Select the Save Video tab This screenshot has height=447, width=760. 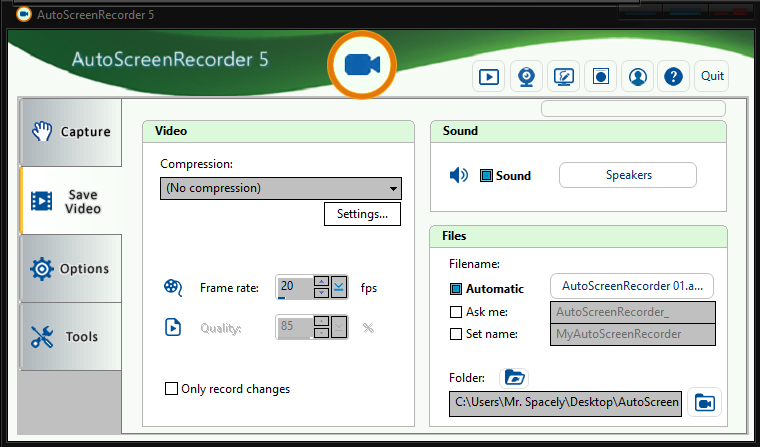[x=71, y=201]
